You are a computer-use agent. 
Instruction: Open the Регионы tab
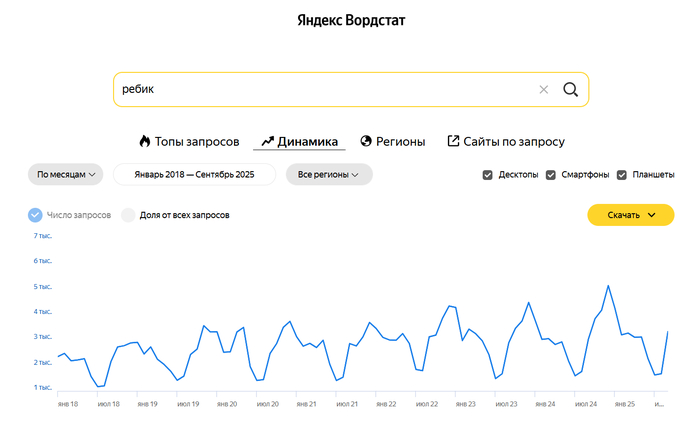click(400, 141)
